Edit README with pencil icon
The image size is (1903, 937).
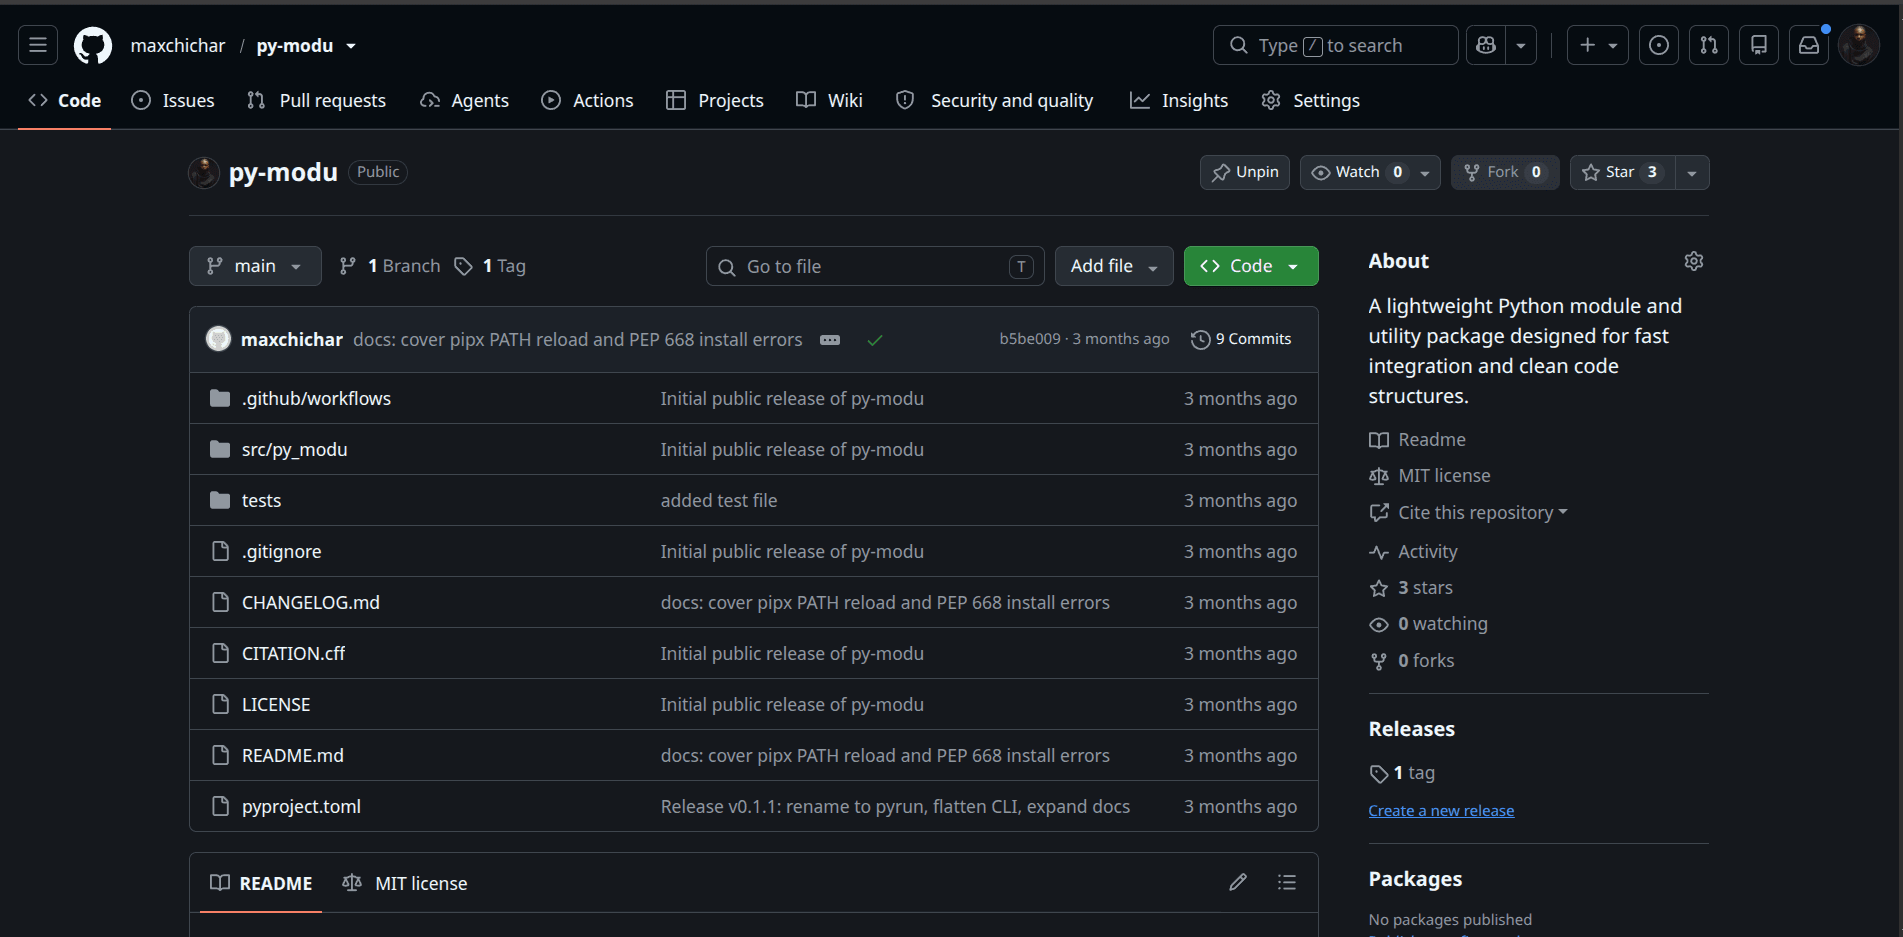[1238, 882]
